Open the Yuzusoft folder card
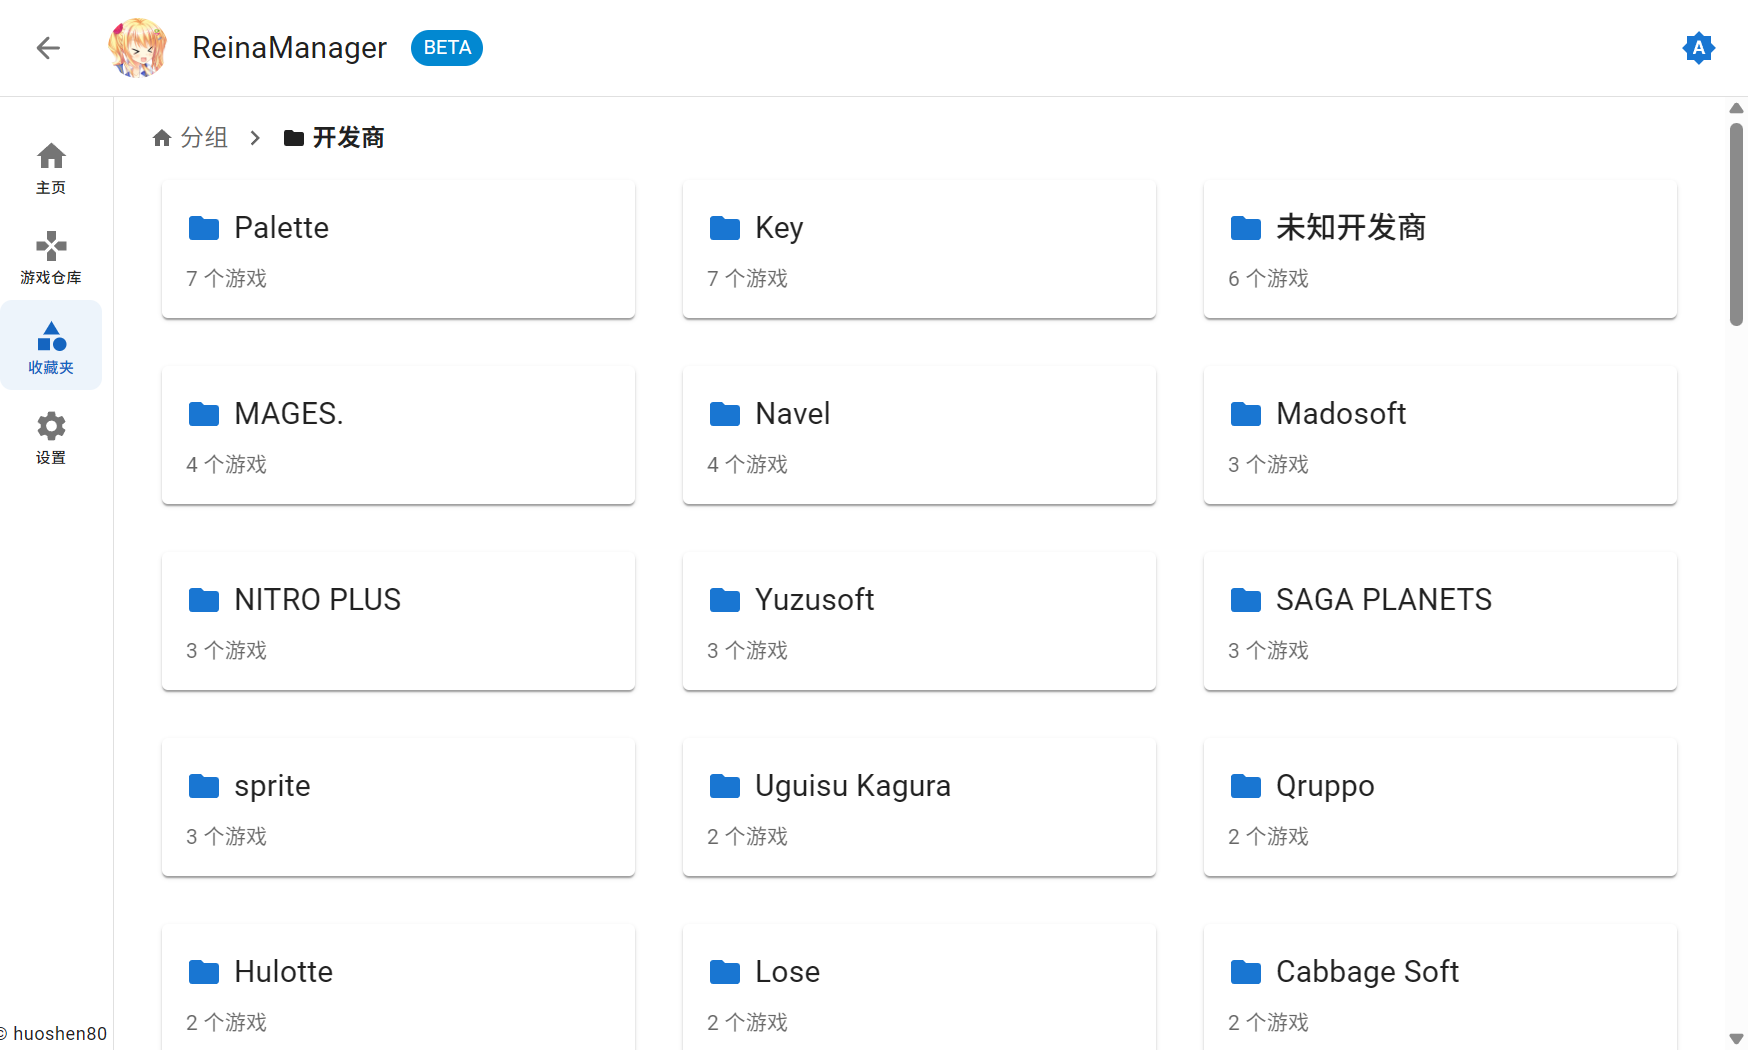Viewport: 1760px width, 1050px height. click(919, 621)
